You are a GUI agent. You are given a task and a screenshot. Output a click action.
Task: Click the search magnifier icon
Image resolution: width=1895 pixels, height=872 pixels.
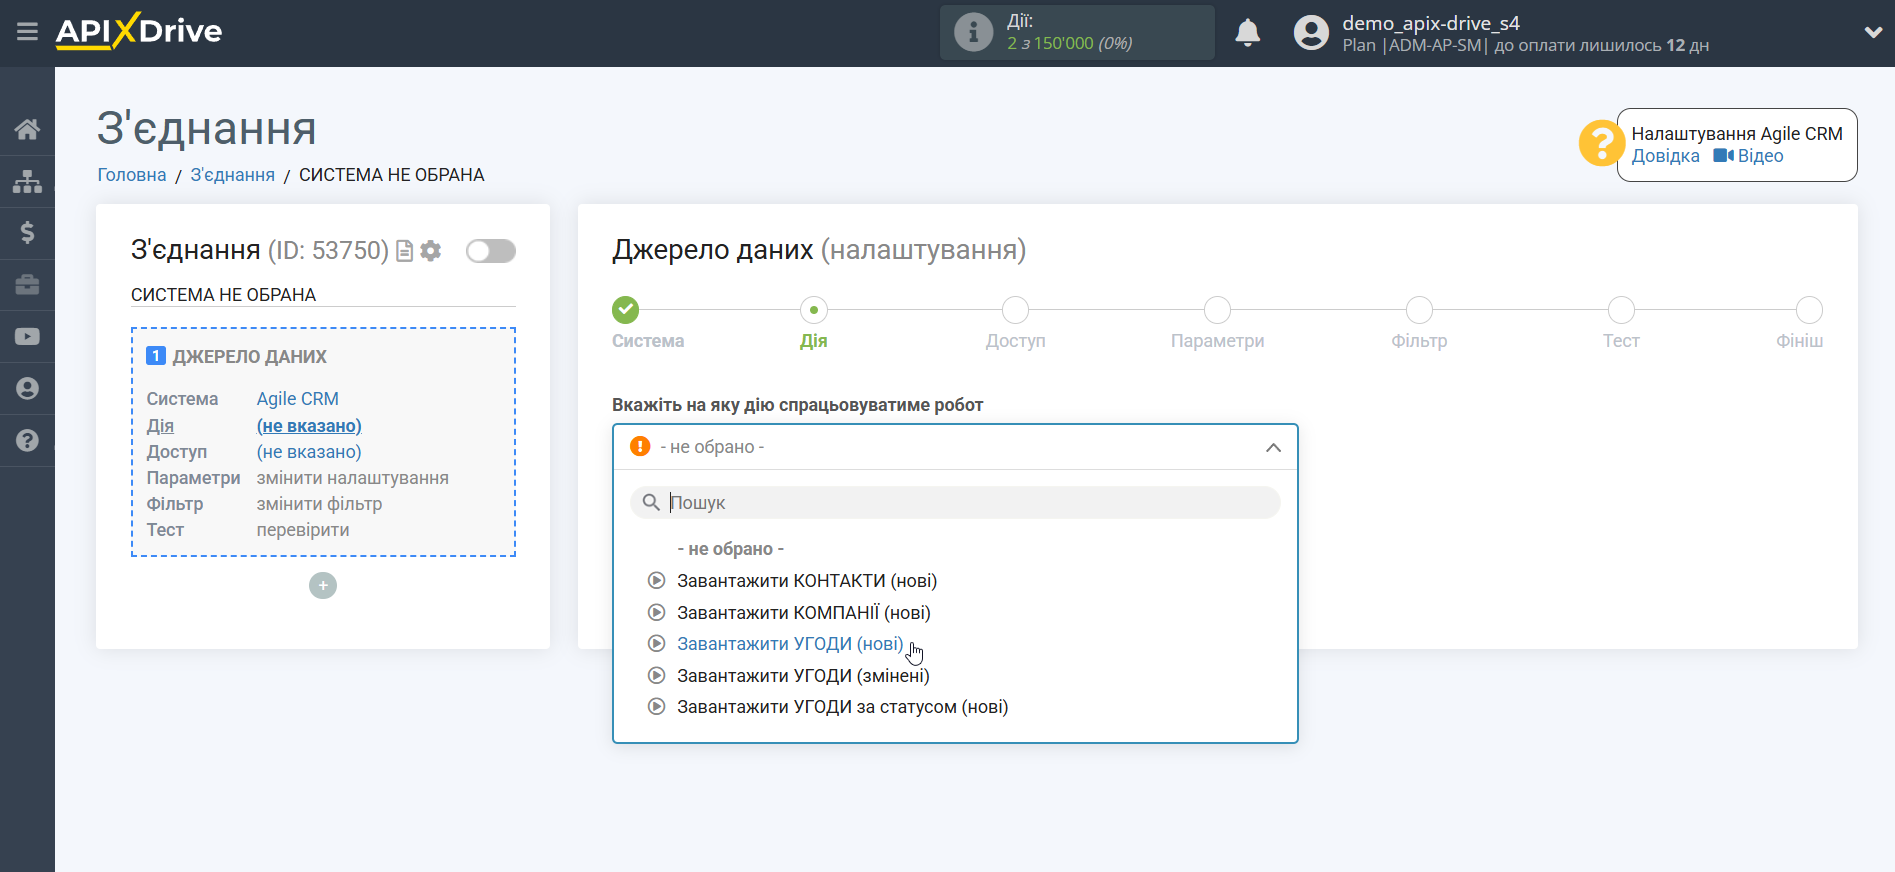point(651,502)
